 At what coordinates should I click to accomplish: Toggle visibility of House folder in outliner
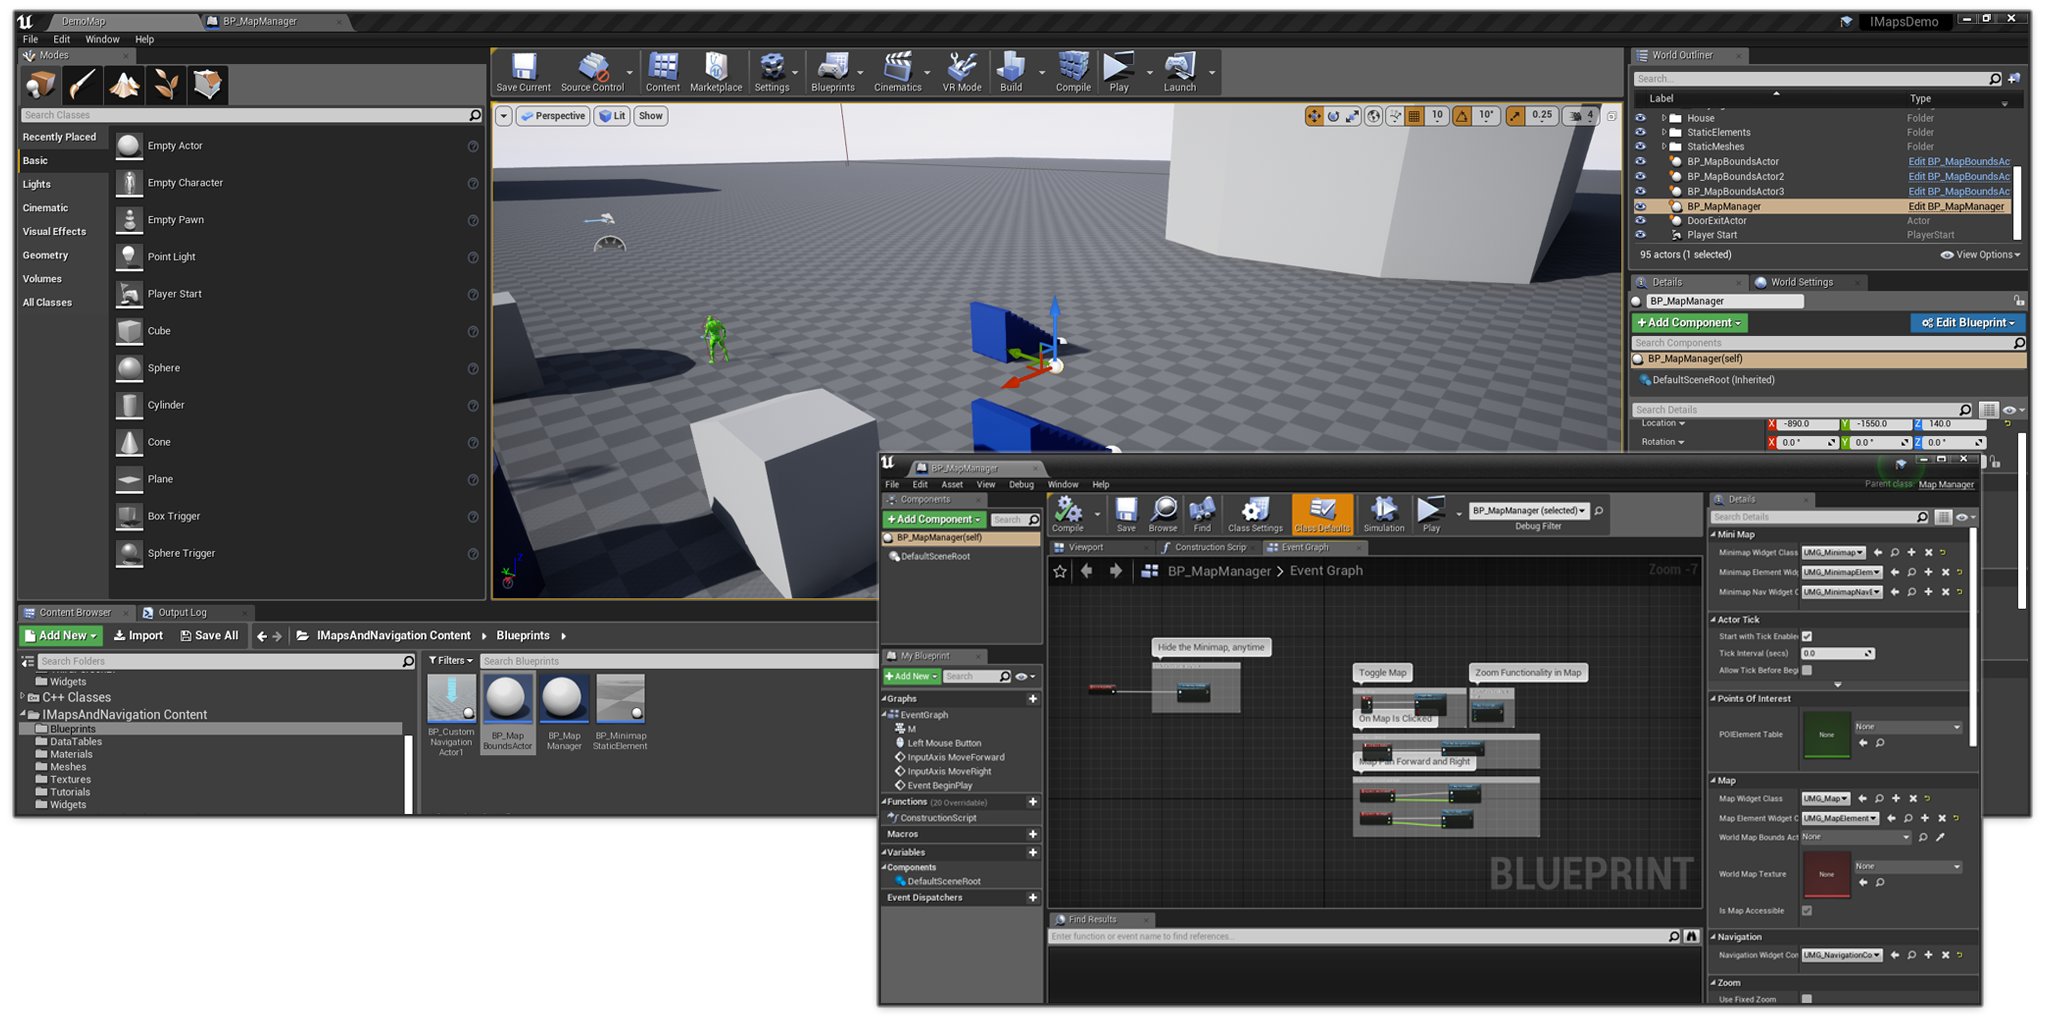1640,118
